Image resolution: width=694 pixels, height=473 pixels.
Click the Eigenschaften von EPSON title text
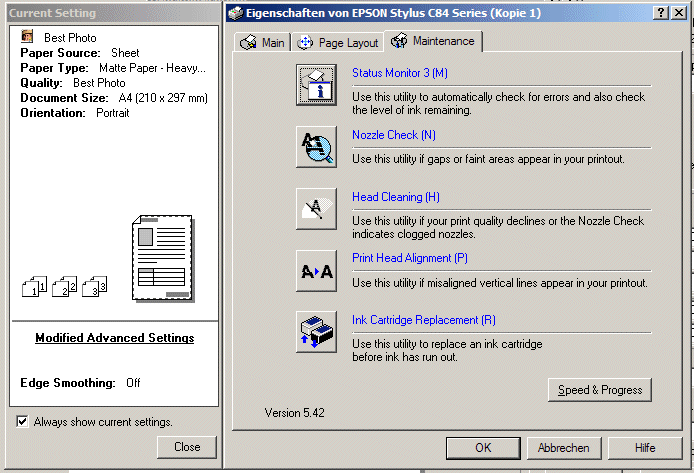(393, 13)
